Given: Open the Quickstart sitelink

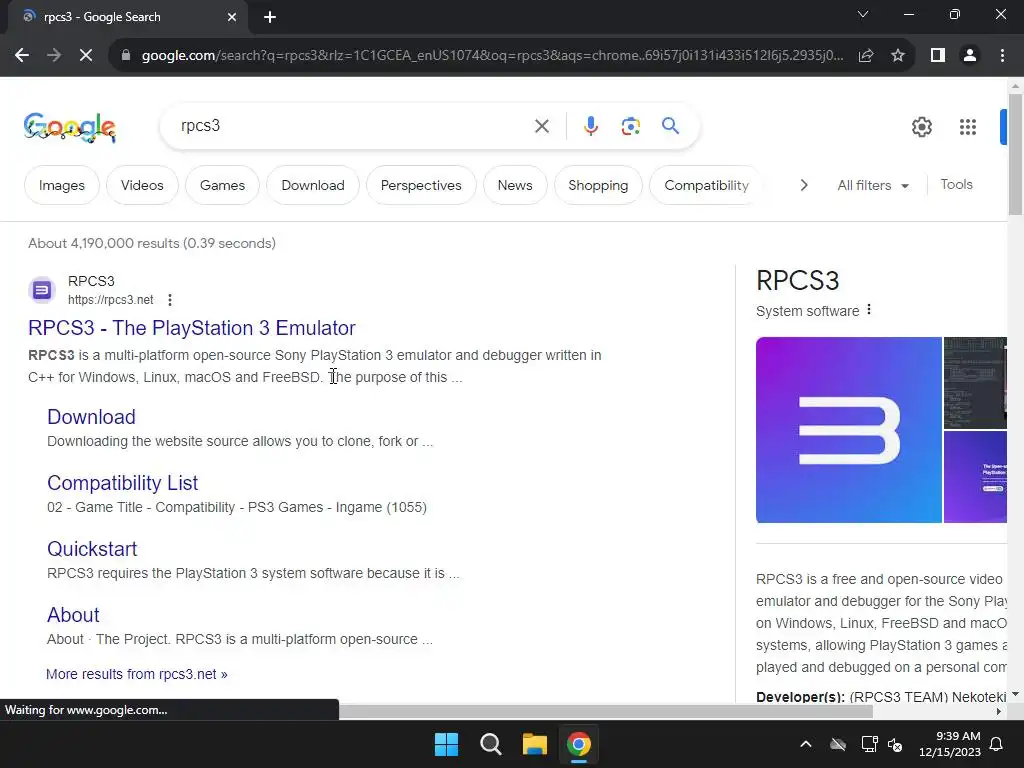Looking at the screenshot, I should coord(92,549).
